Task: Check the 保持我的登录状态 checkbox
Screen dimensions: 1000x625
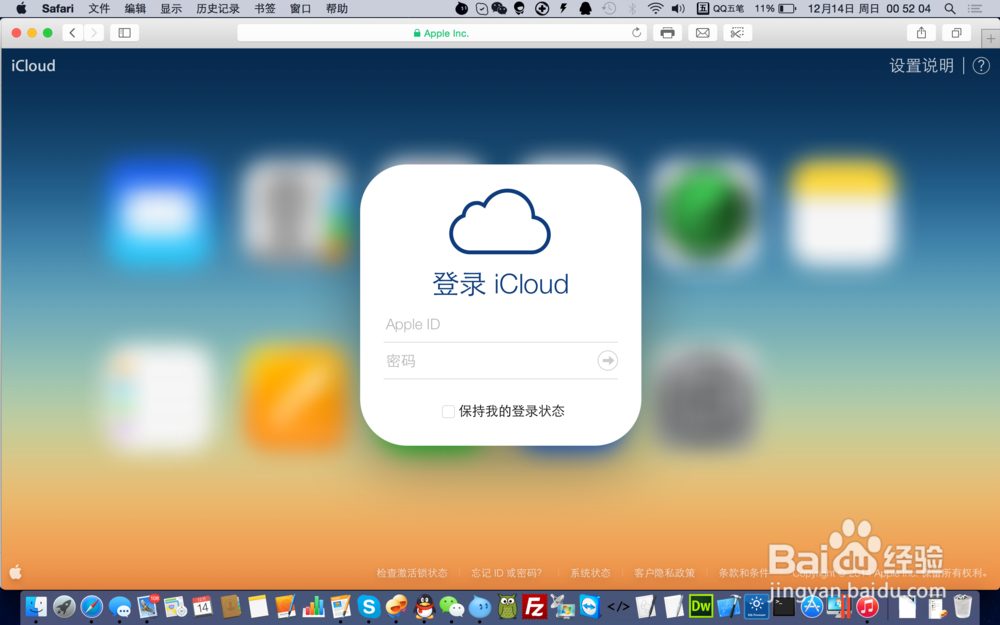Action: click(x=448, y=410)
